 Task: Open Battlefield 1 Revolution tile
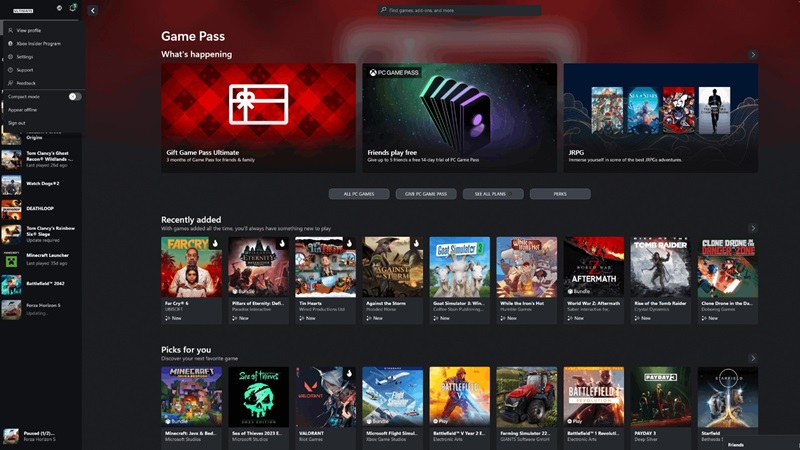(x=594, y=408)
